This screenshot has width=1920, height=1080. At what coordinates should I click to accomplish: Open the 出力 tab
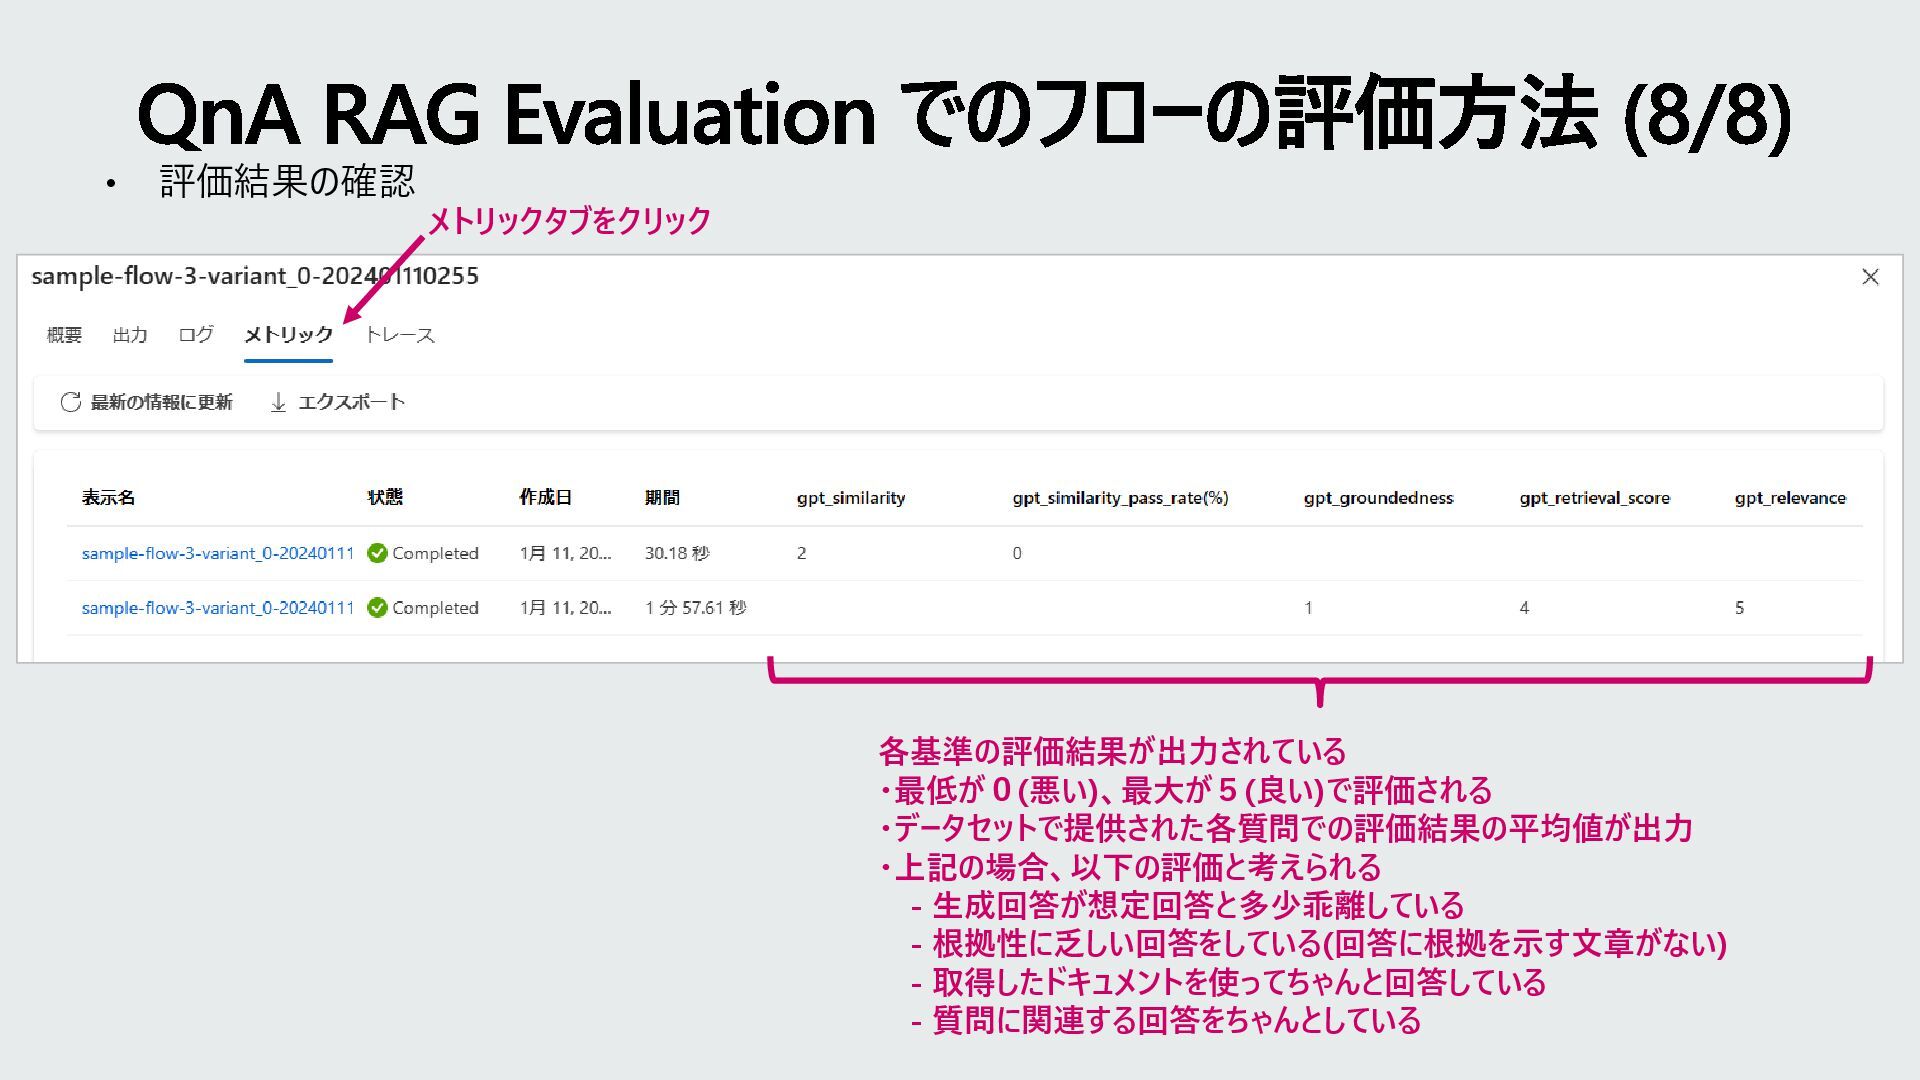tap(130, 335)
